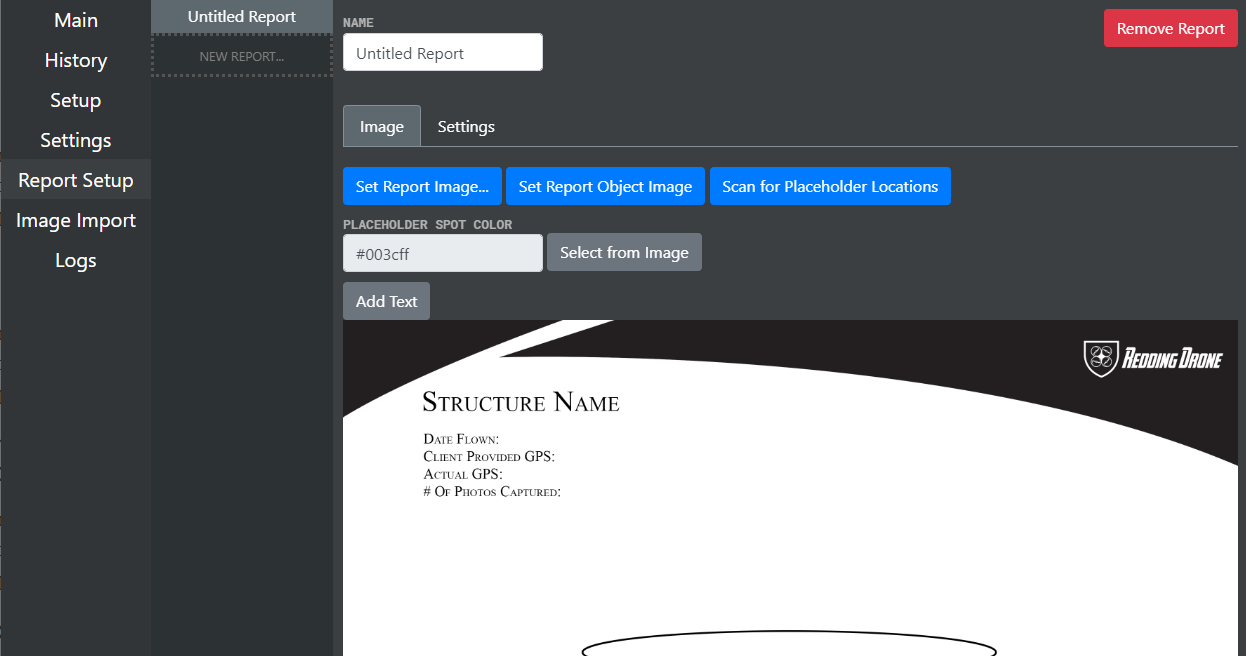
Task: Open the Settings sidebar section
Action: point(75,140)
